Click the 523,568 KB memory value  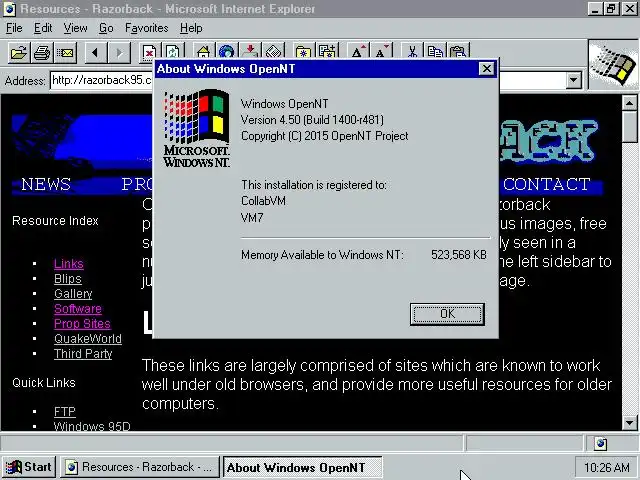pyautogui.click(x=459, y=255)
